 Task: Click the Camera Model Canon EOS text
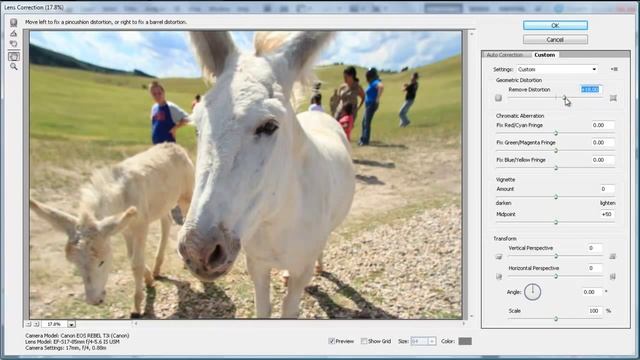(77, 336)
